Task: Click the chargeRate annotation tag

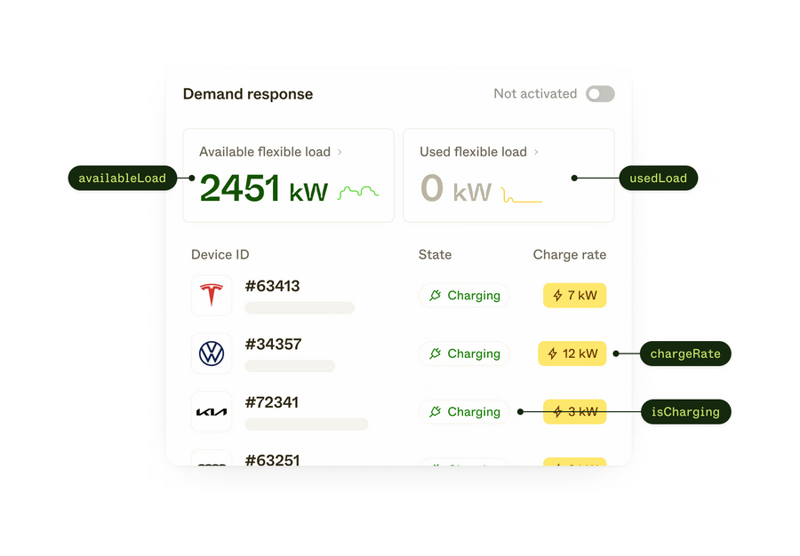Action: point(685,353)
